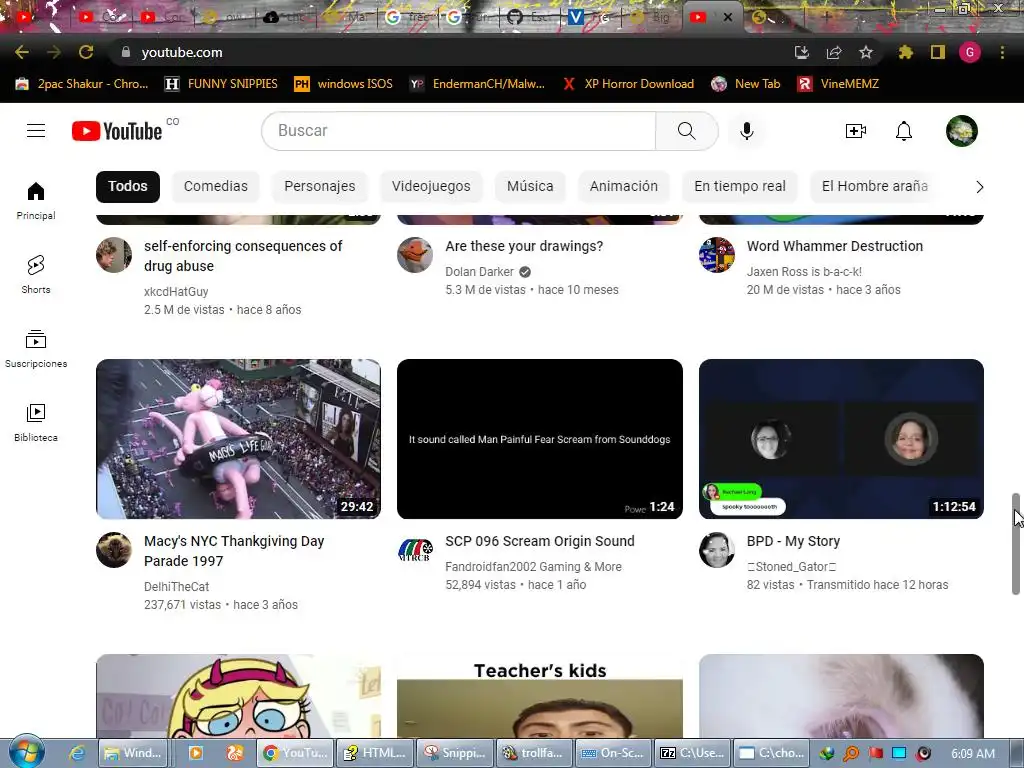The image size is (1024, 768).
Task: Open the YouTube account avatar menu
Action: pyautogui.click(x=962, y=131)
